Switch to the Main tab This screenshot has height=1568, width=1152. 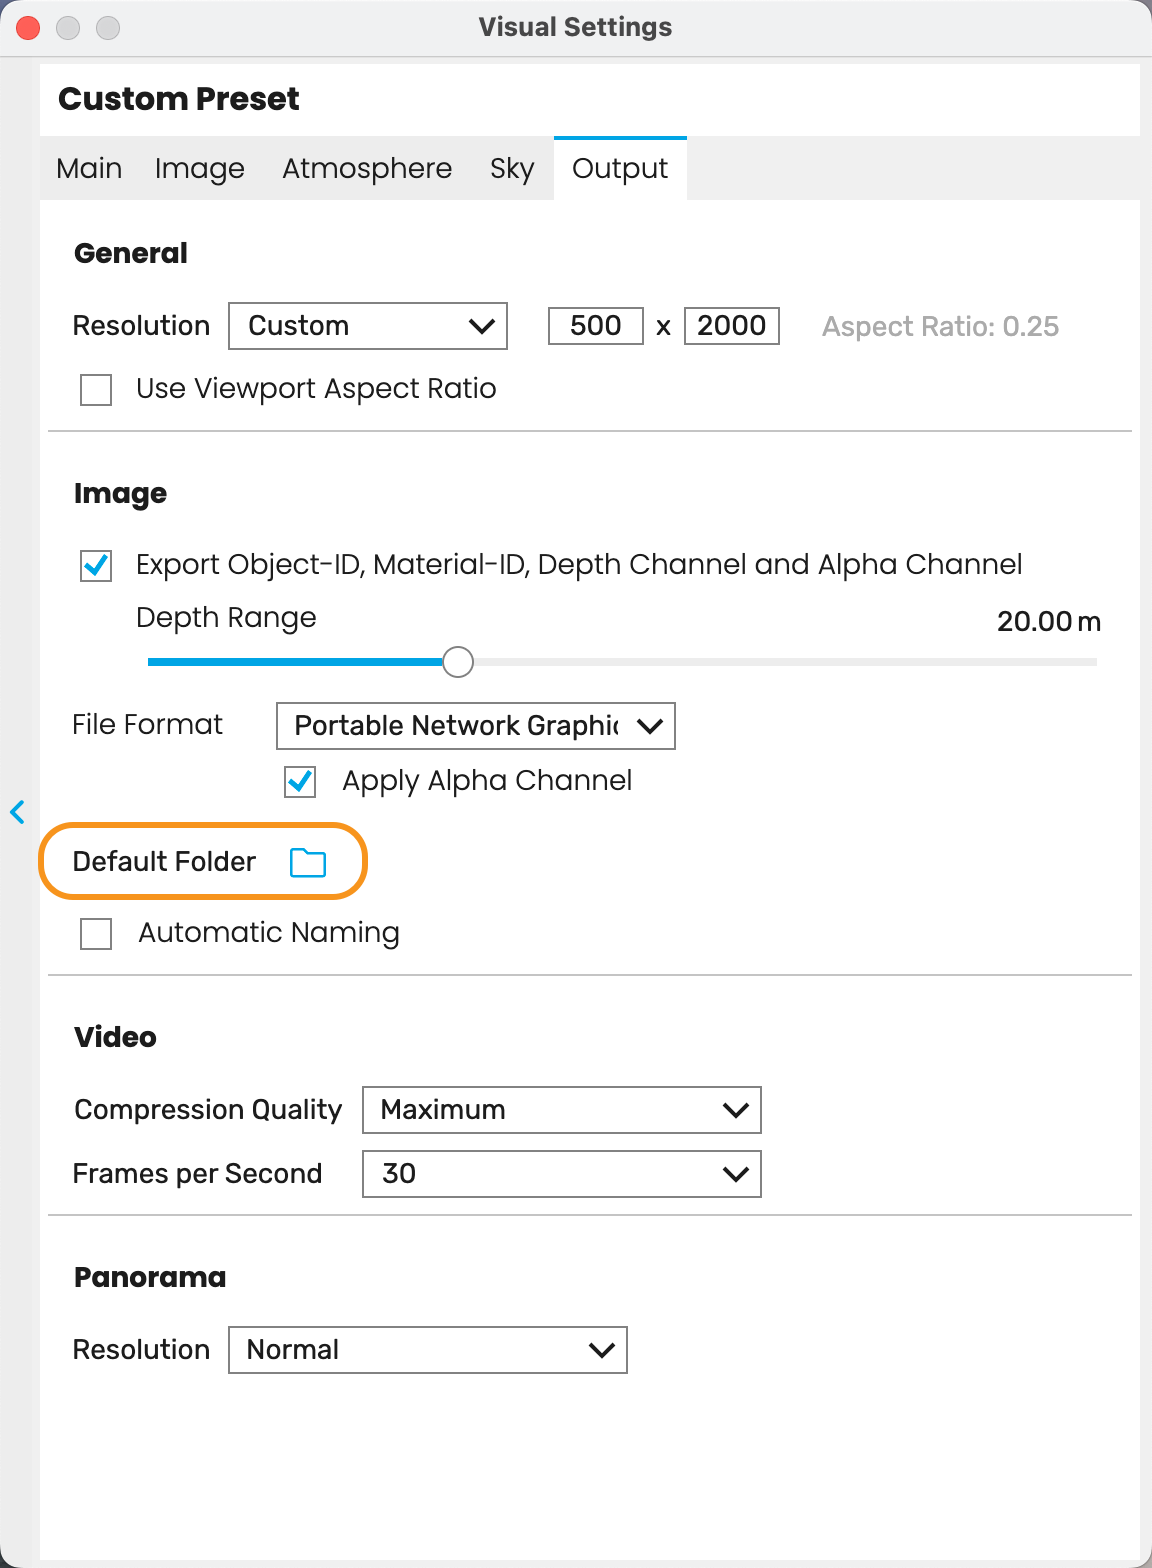pos(89,168)
